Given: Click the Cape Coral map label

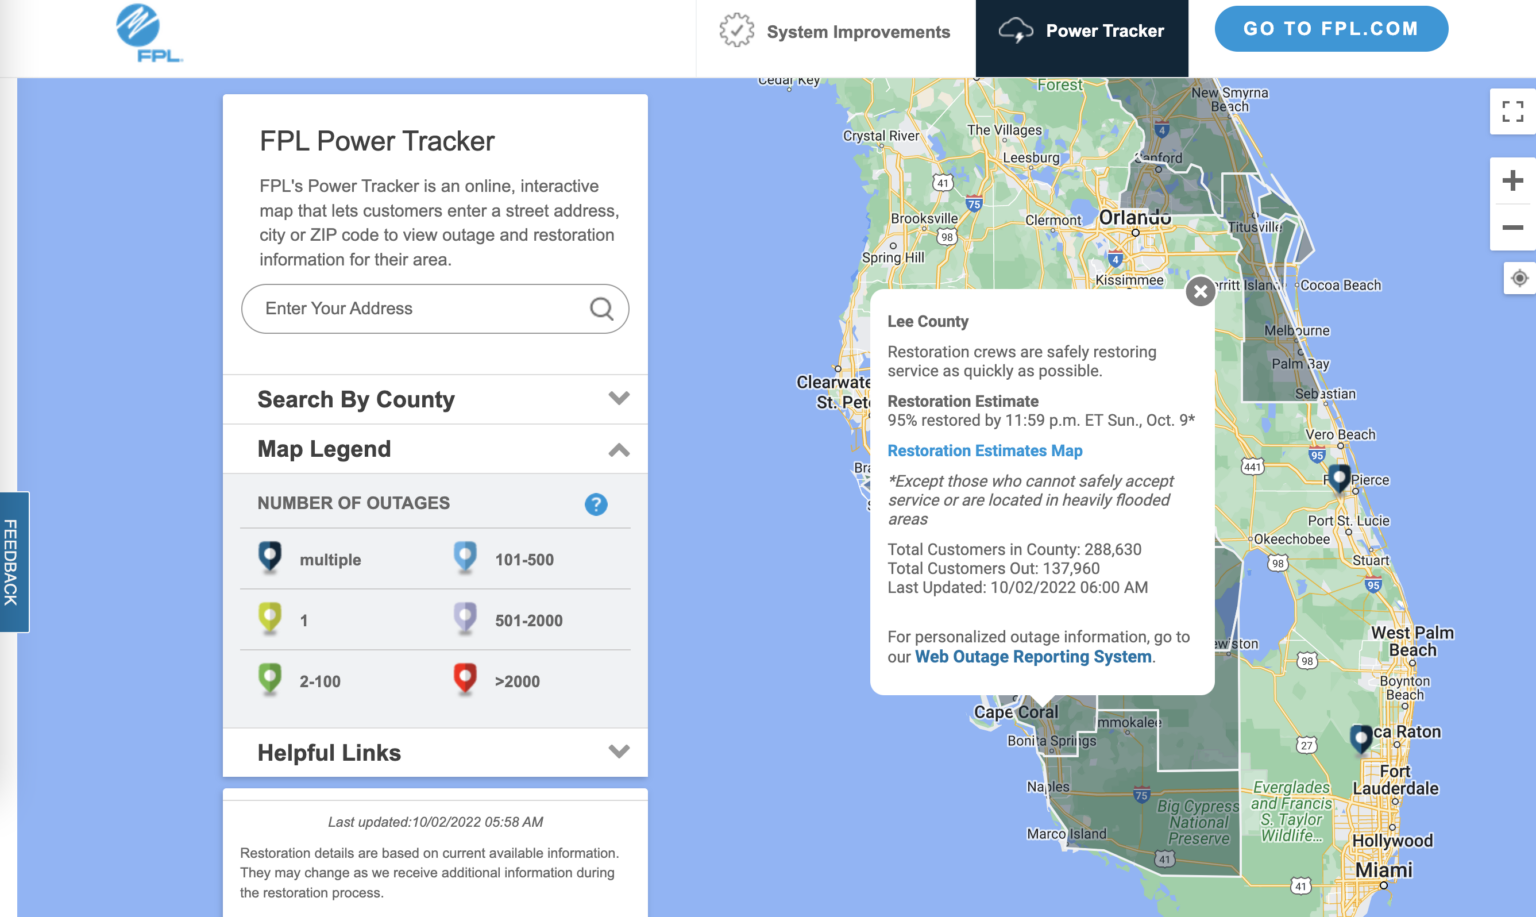Looking at the screenshot, I should pos(1016,712).
